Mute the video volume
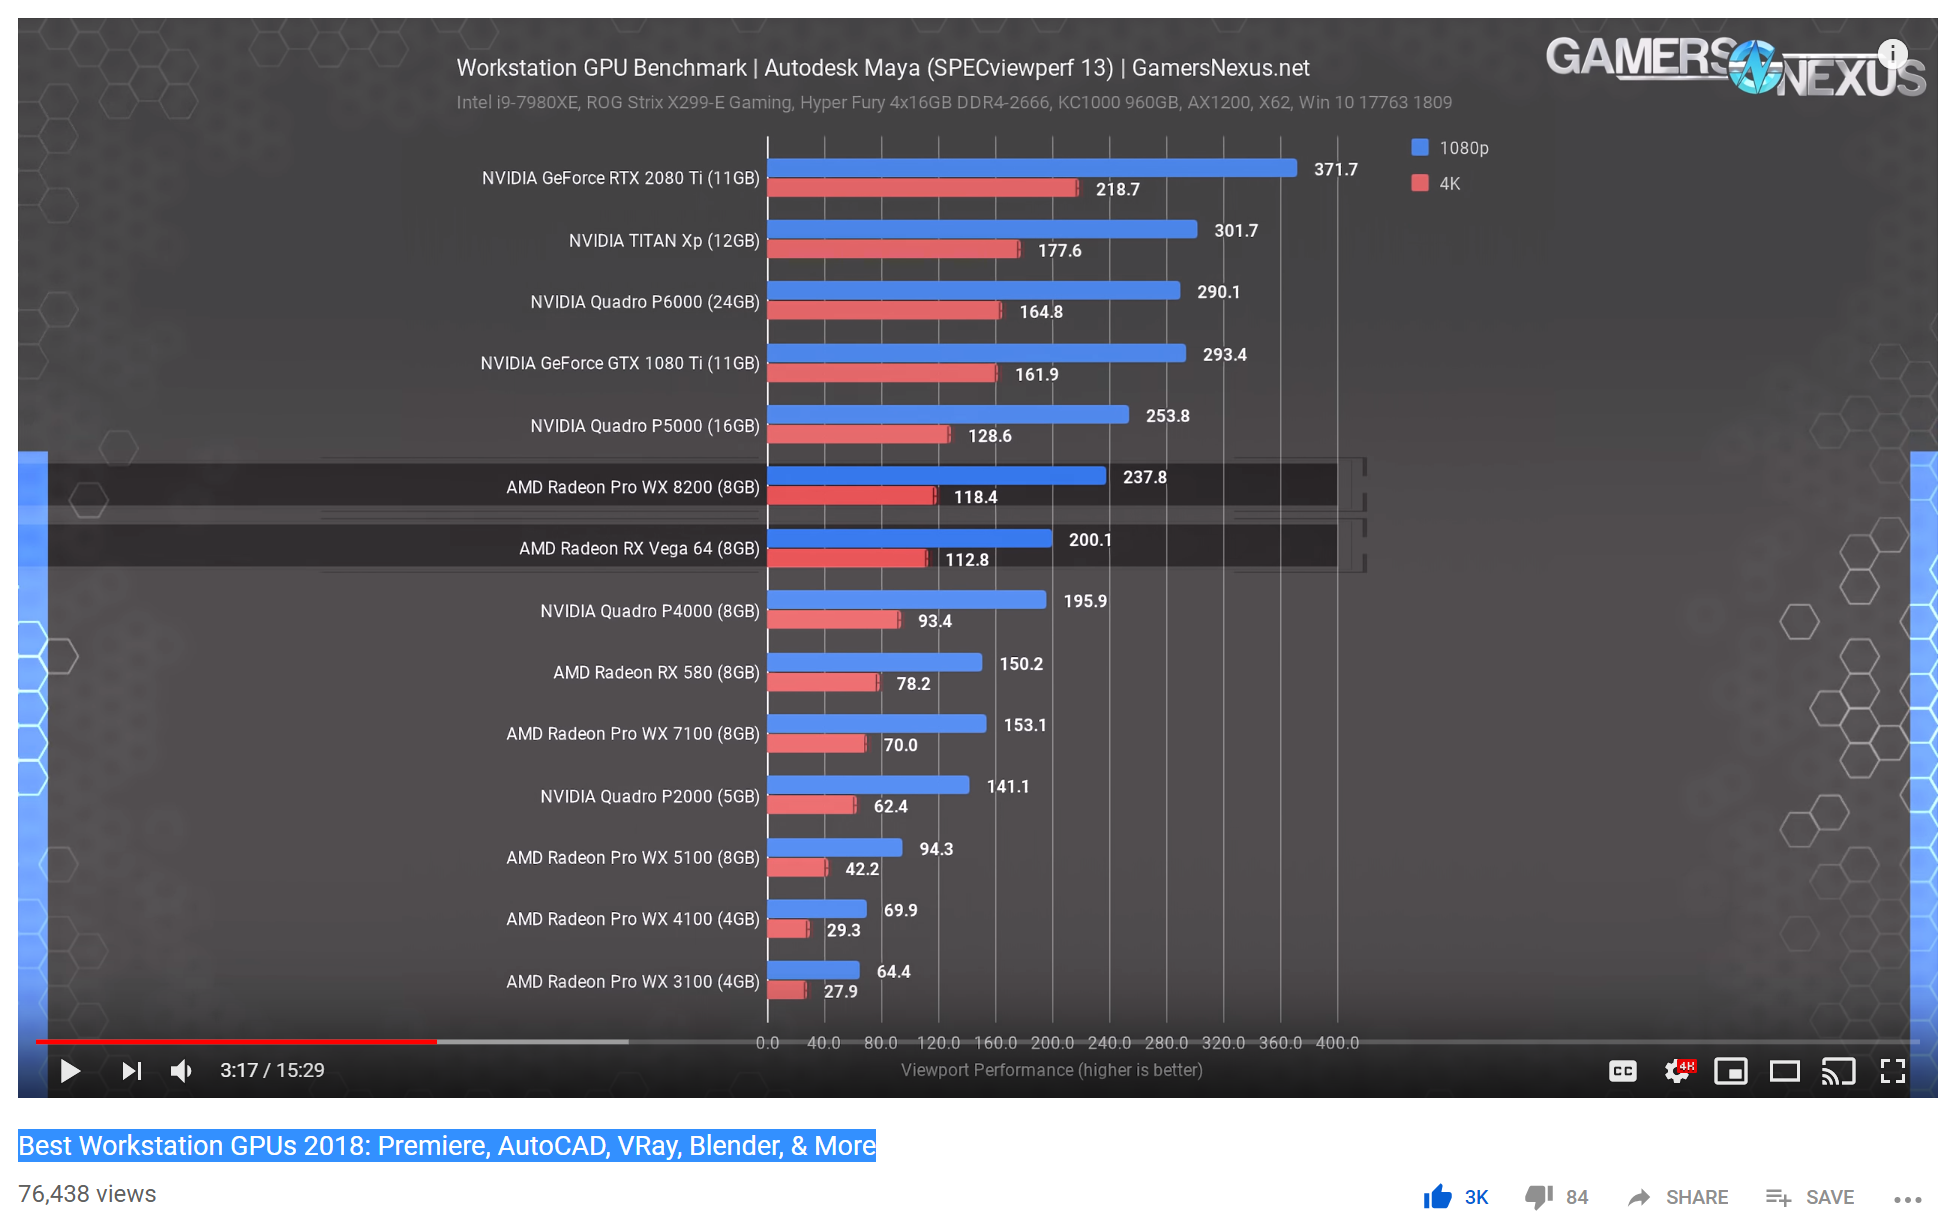Image resolution: width=1954 pixels, height=1232 pixels. click(182, 1071)
